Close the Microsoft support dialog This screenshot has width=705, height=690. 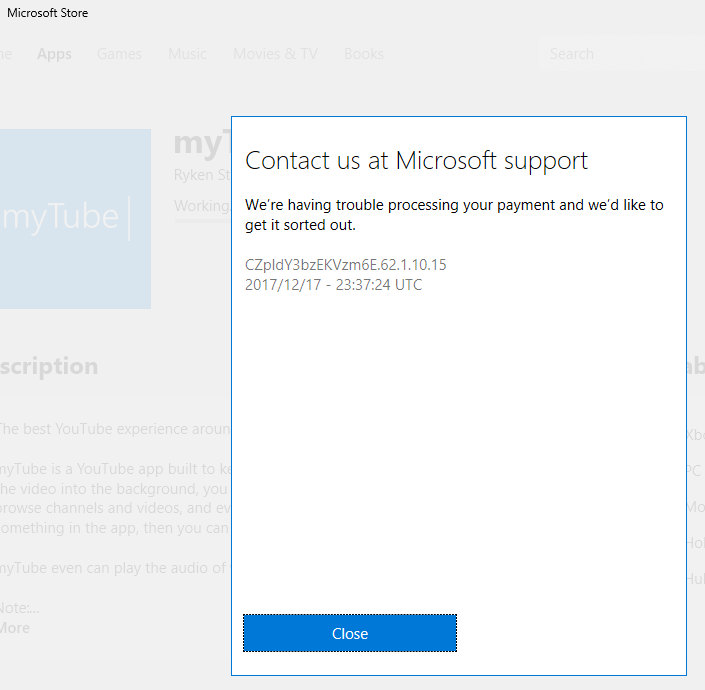[x=350, y=633]
